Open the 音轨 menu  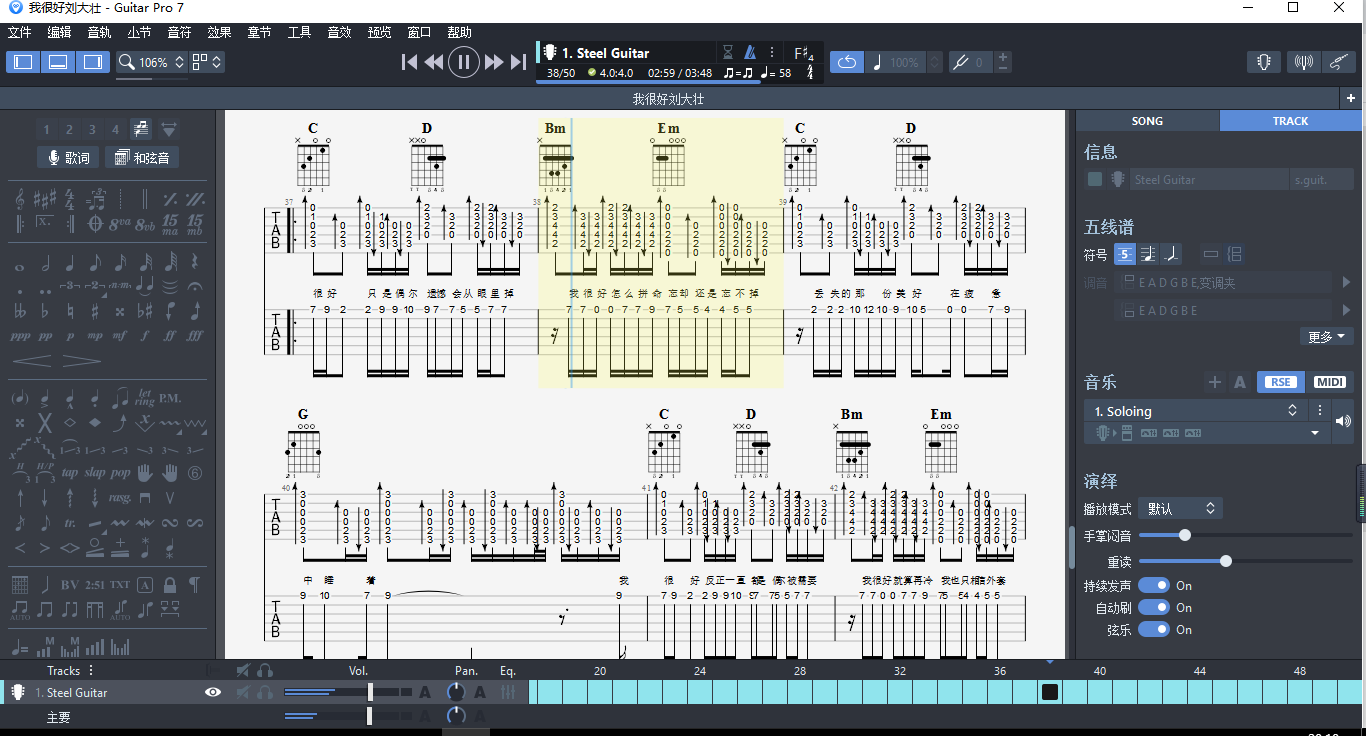[99, 32]
